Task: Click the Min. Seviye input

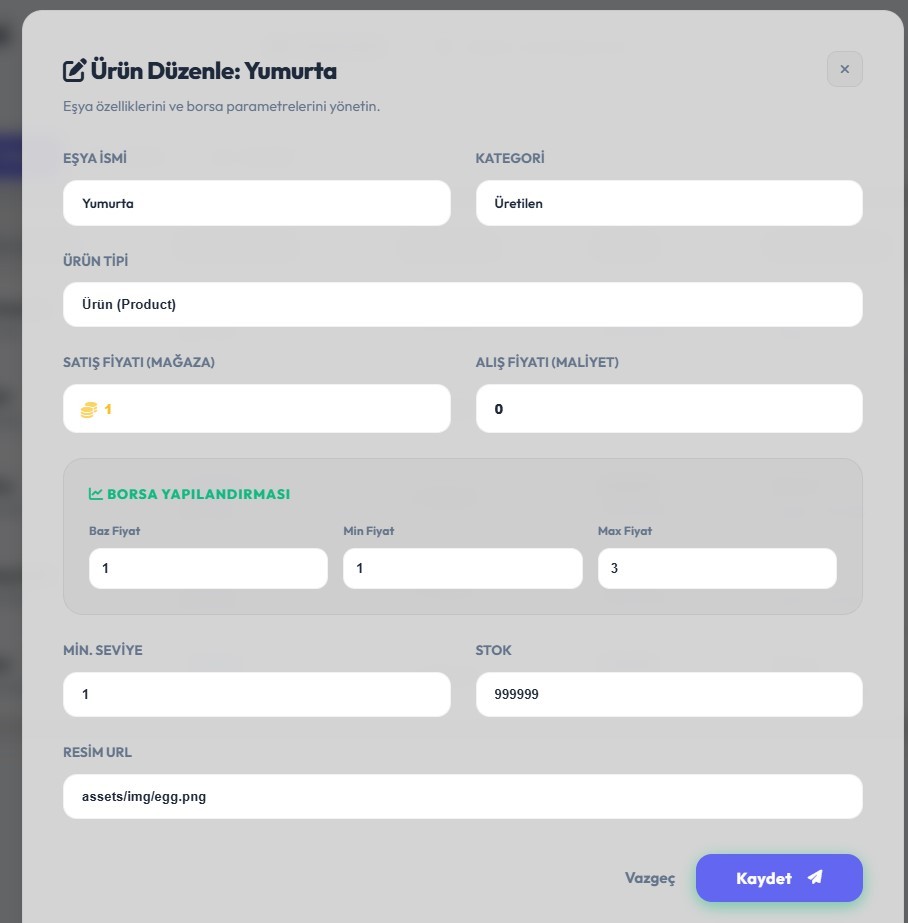Action: (256, 694)
